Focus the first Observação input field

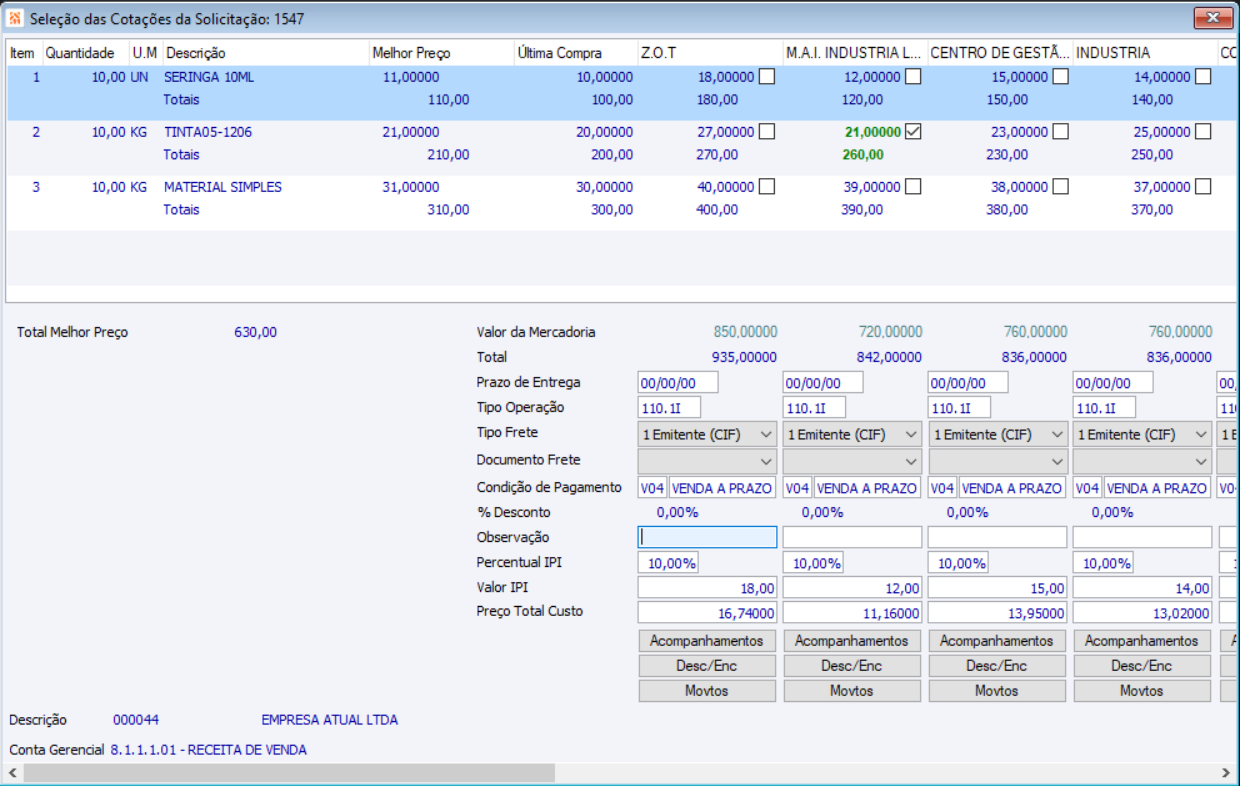[x=707, y=537]
